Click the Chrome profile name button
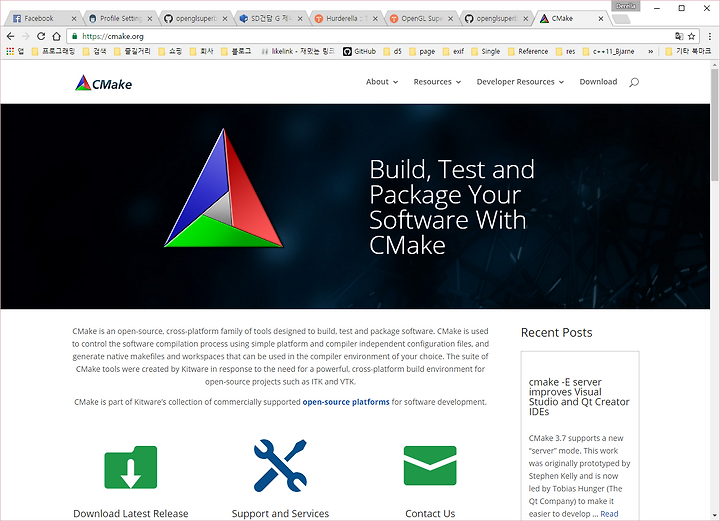Image resolution: width=720 pixels, height=521 pixels. pyautogui.click(x=626, y=6)
